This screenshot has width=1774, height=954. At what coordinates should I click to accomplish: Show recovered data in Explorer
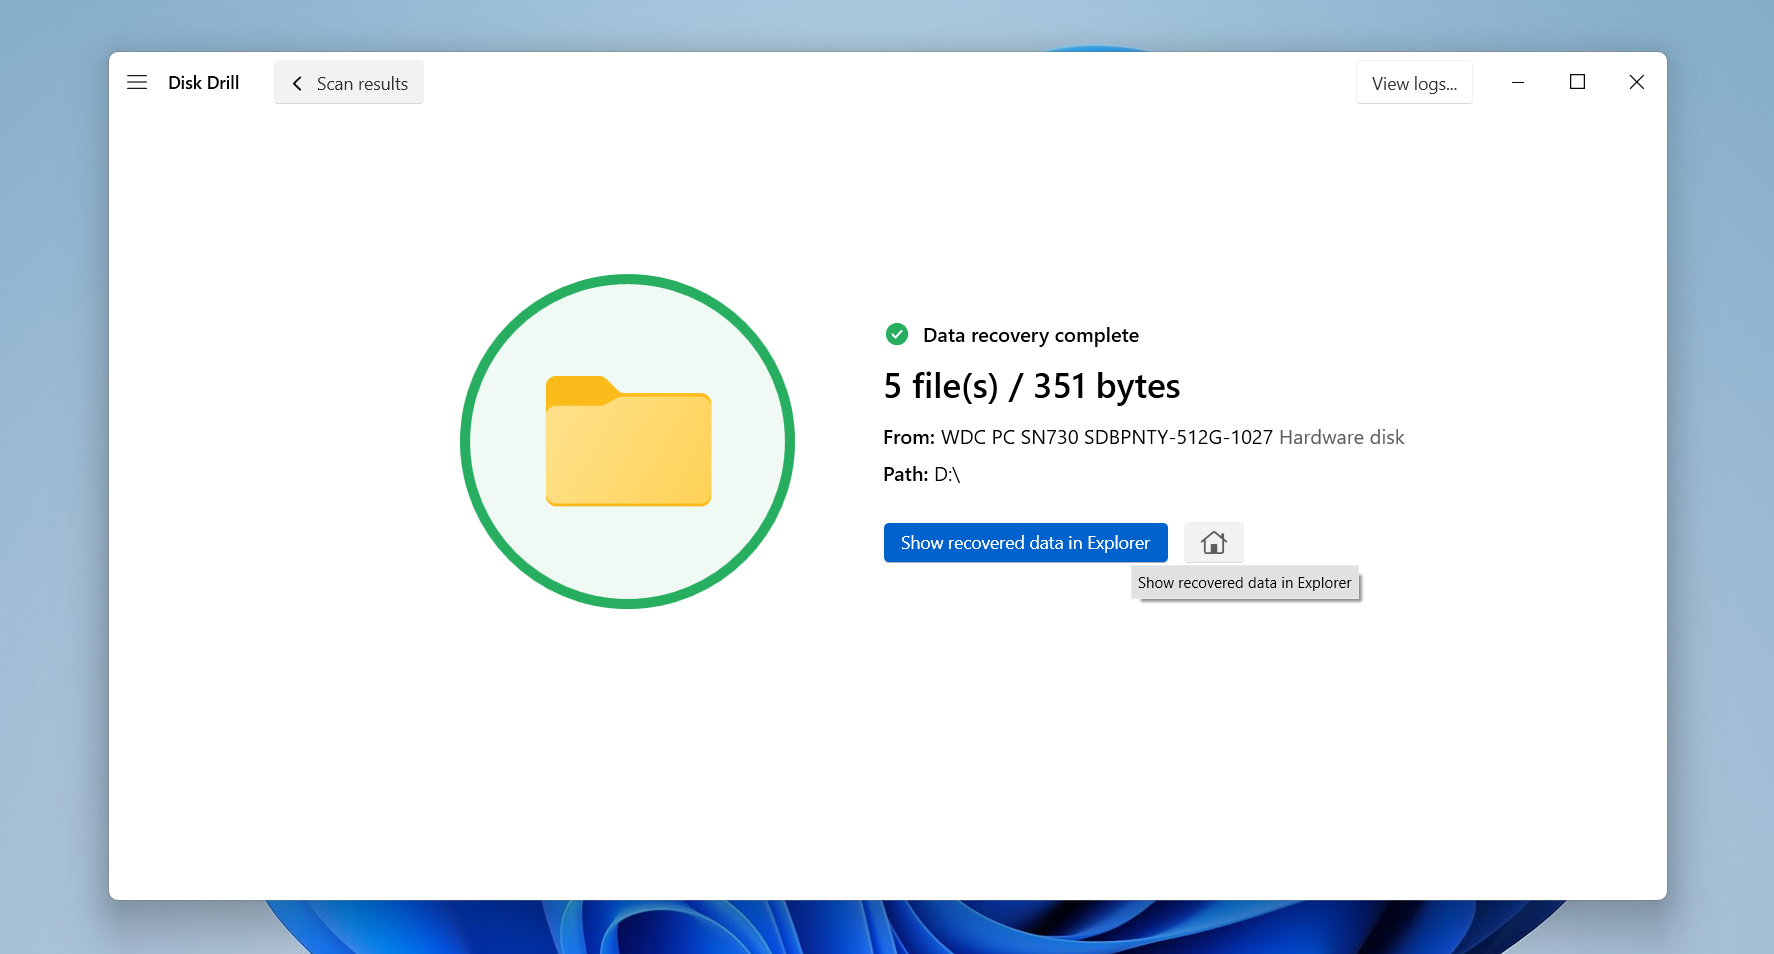coord(1025,543)
